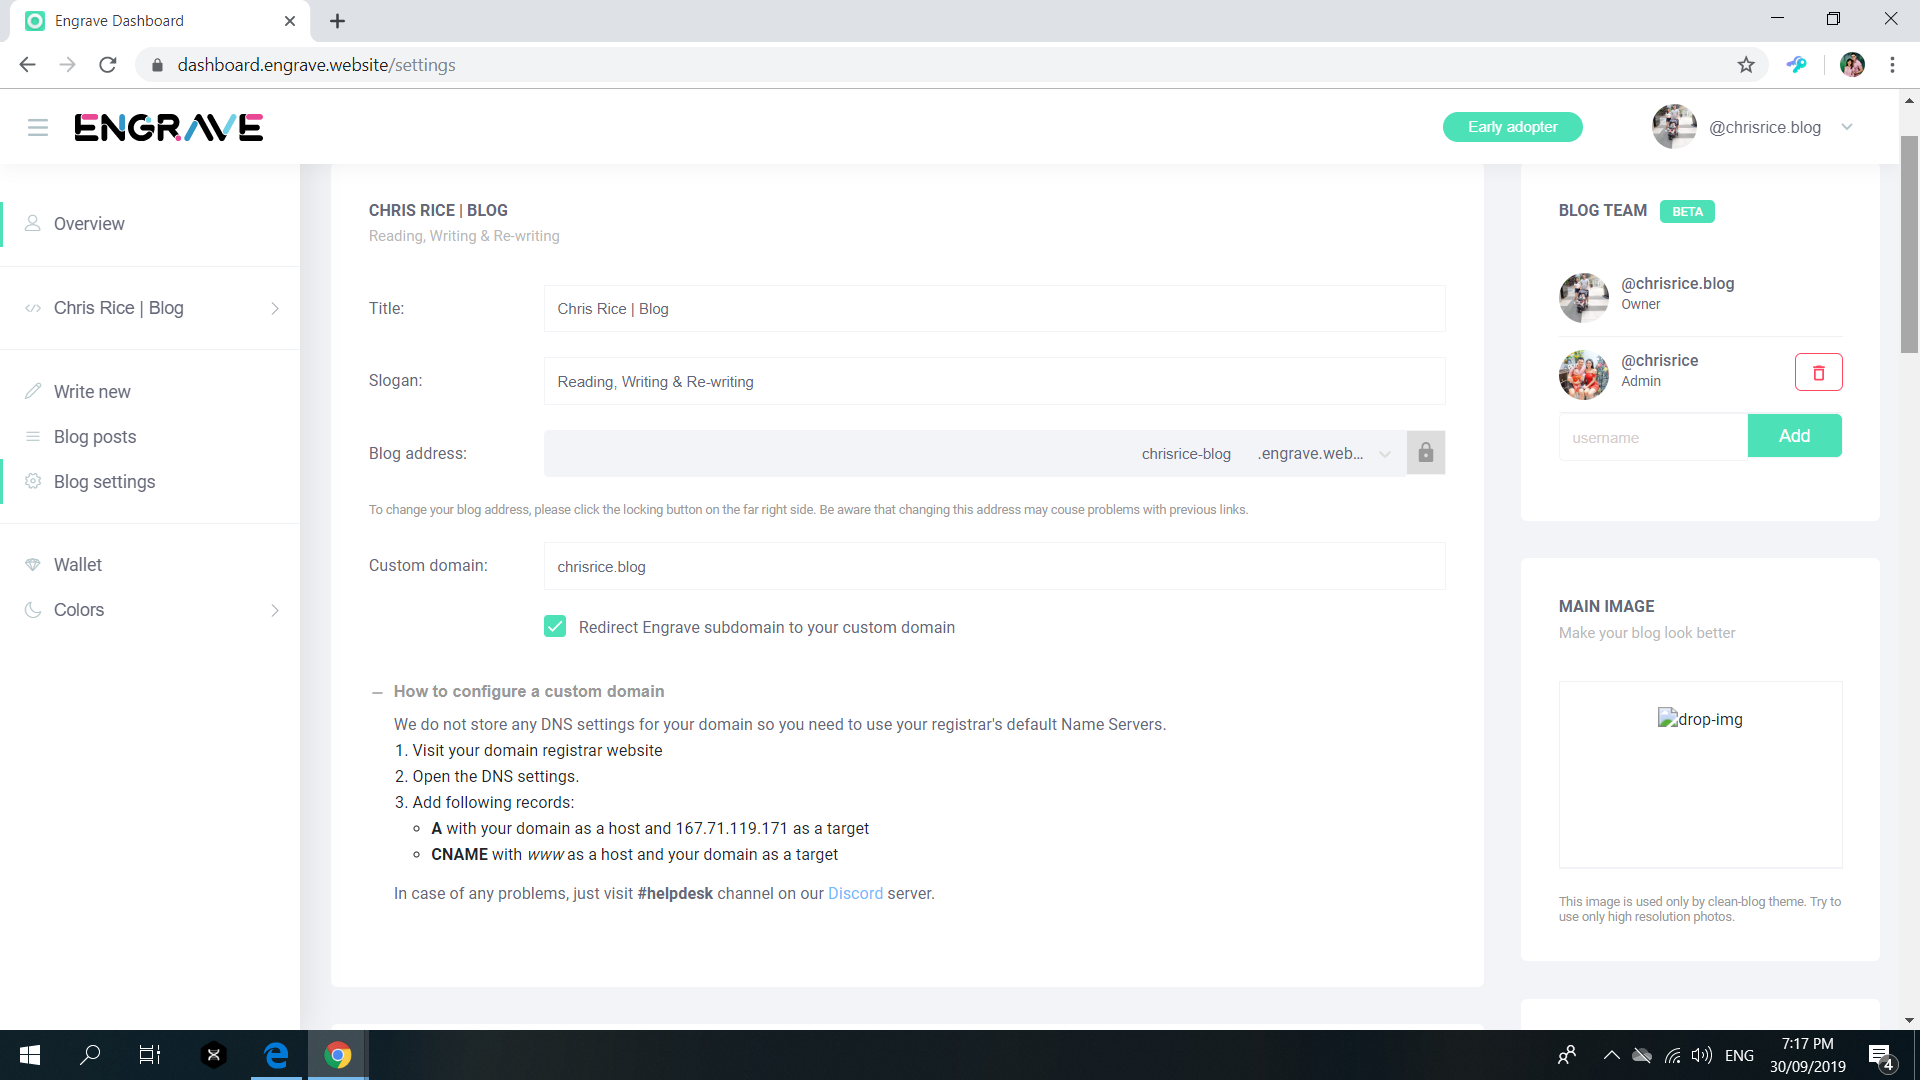
Task: Open Chris Rice | Blog sidebar entry
Action: point(118,308)
